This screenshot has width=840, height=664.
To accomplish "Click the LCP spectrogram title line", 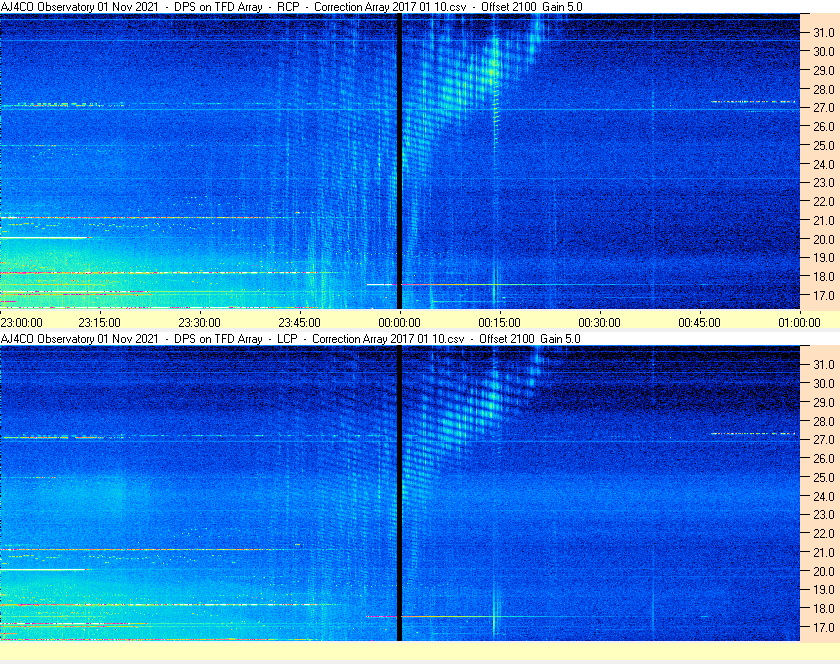I will coord(290,339).
